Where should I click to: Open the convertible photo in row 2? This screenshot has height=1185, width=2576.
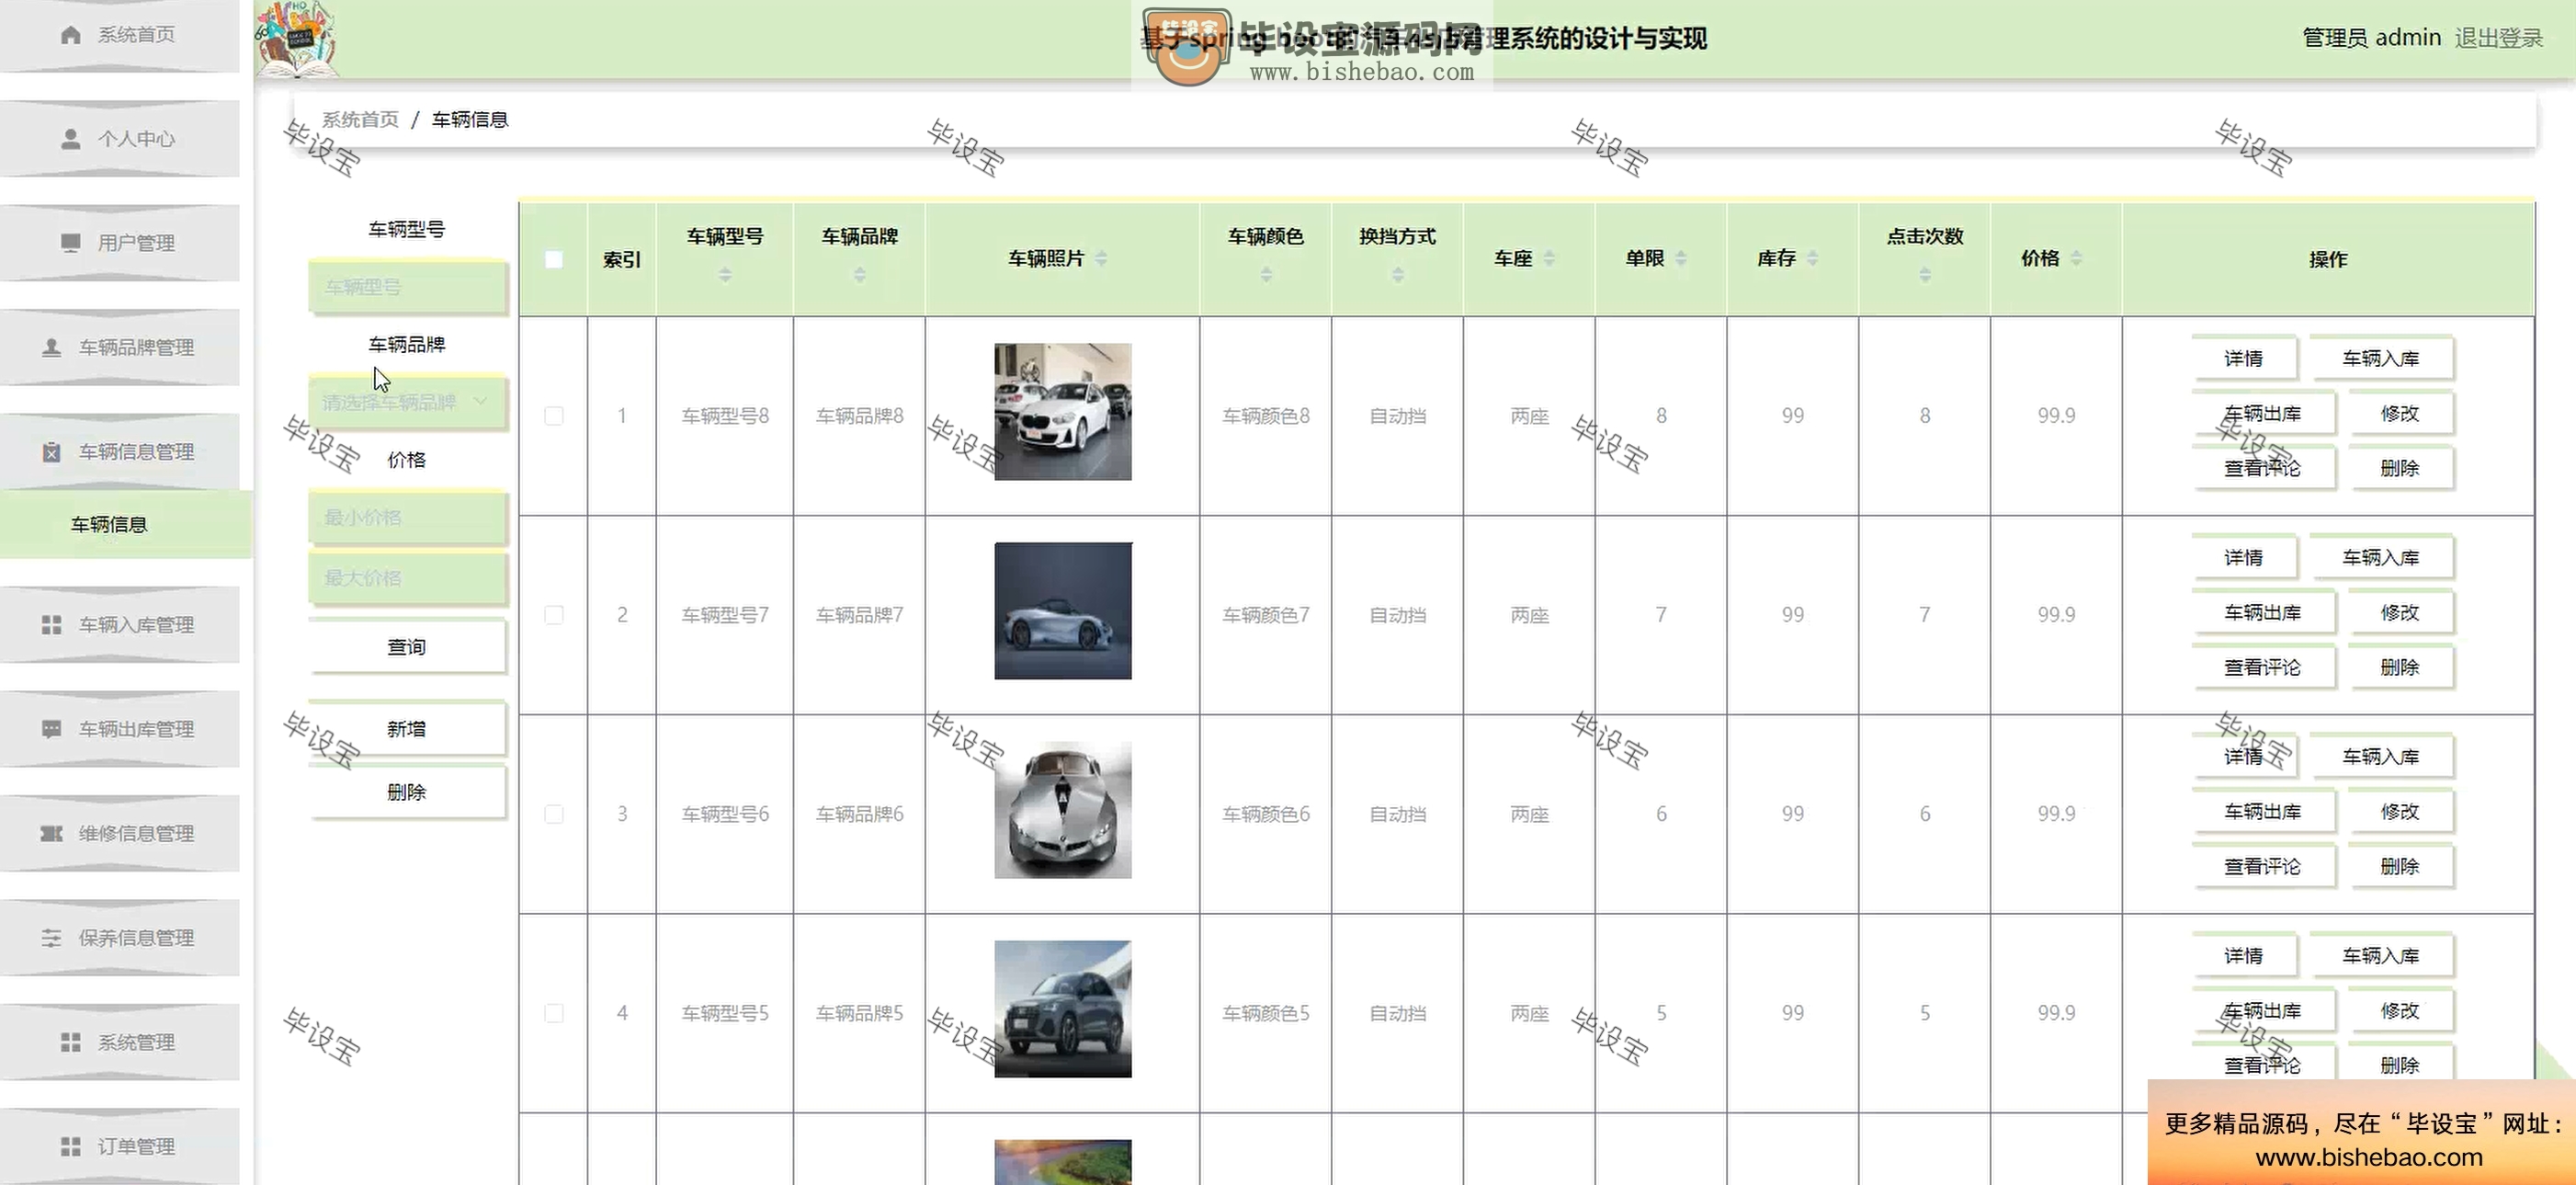[x=1063, y=611]
